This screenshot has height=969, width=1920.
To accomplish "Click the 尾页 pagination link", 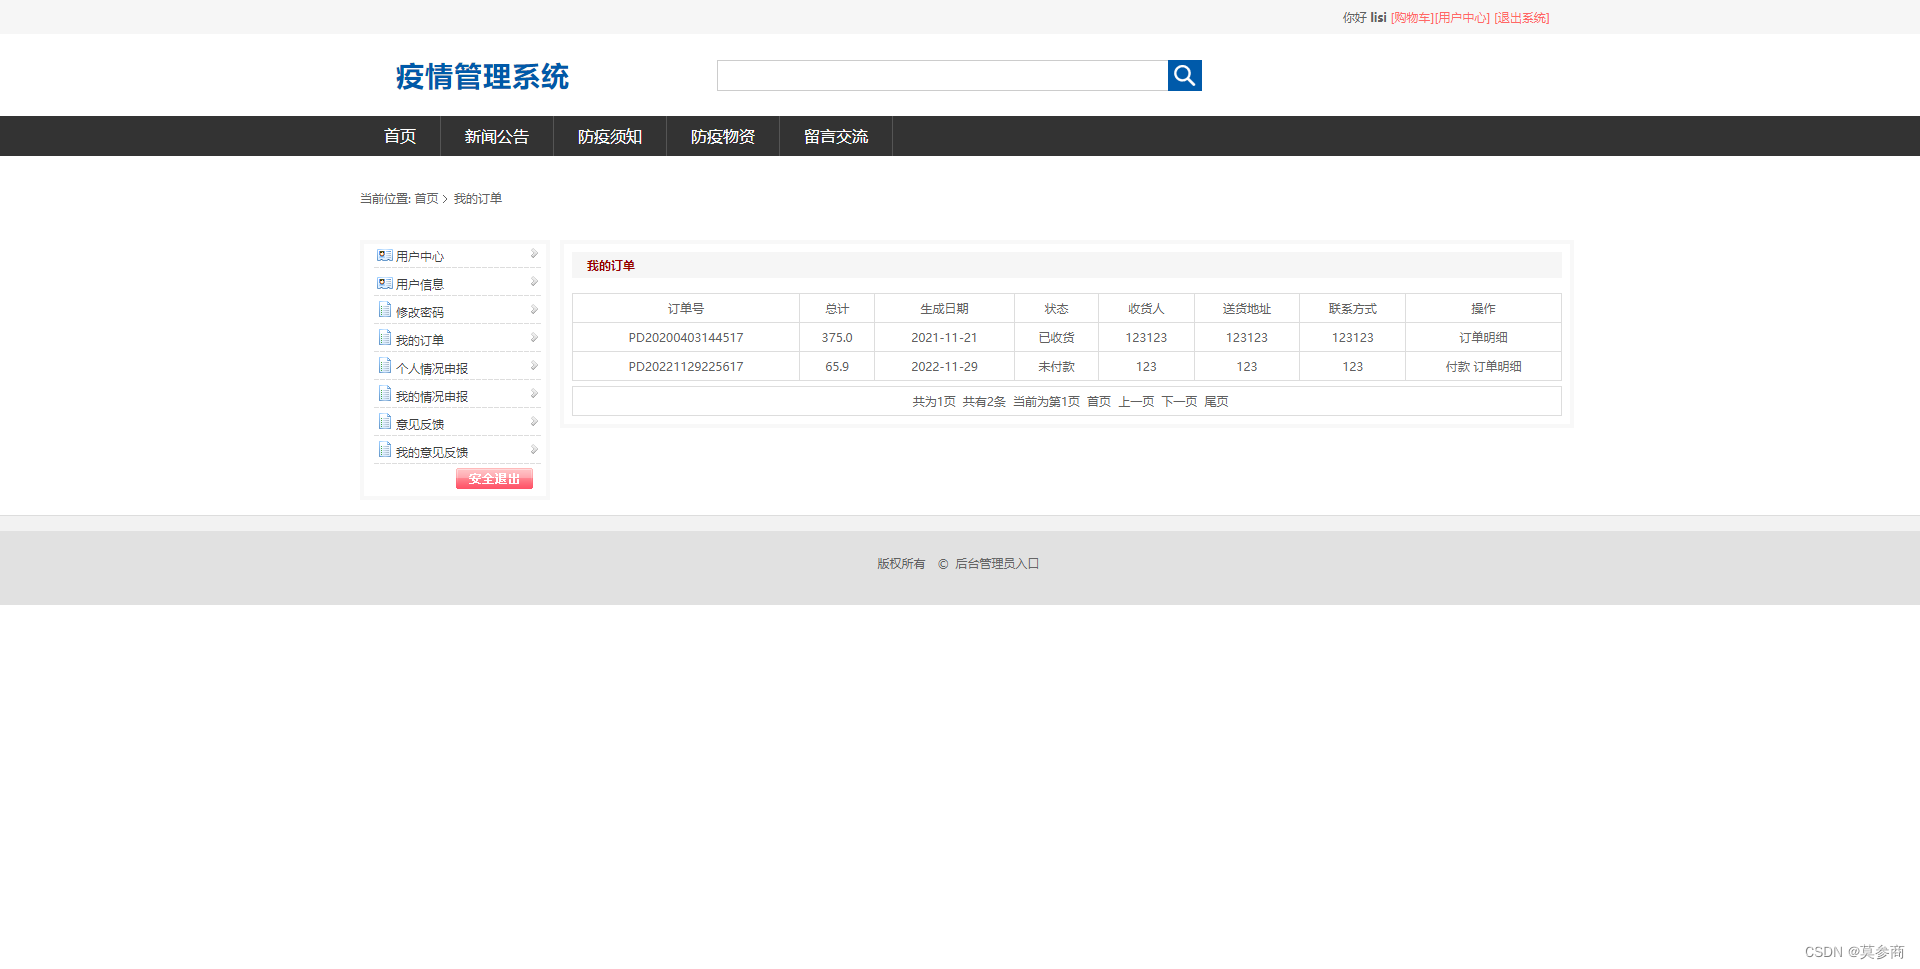I will [1216, 402].
